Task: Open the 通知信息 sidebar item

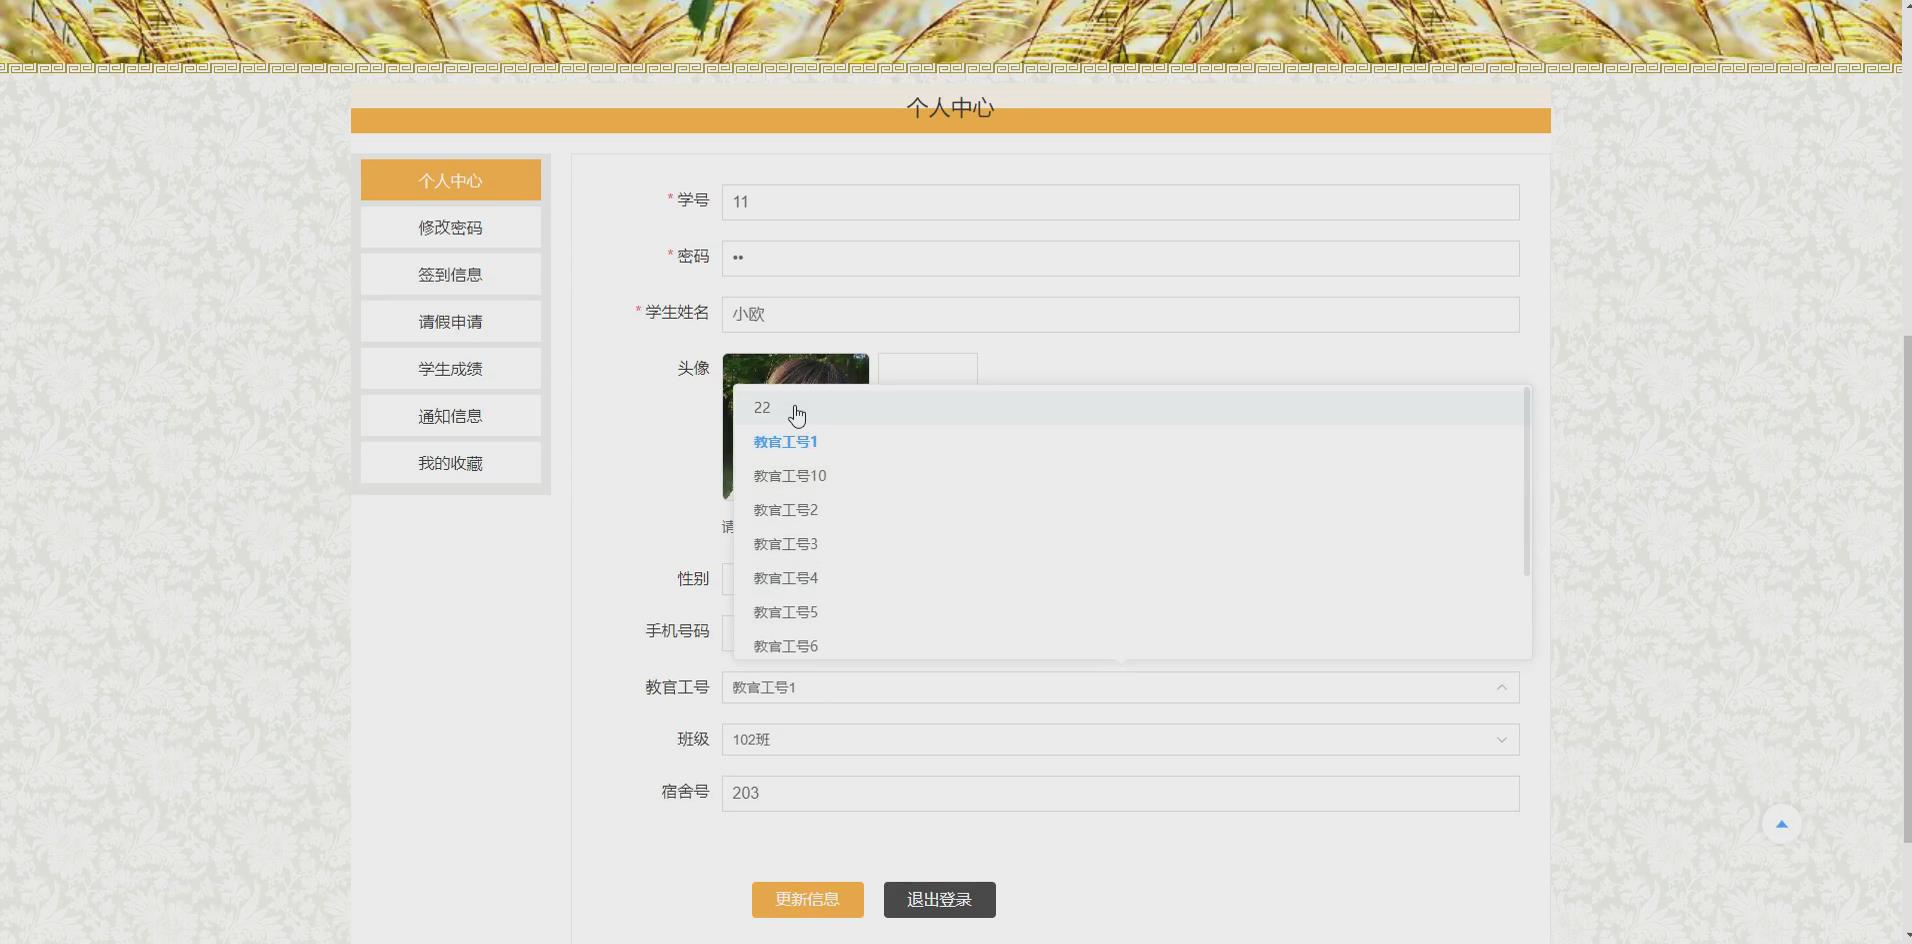Action: (x=450, y=415)
